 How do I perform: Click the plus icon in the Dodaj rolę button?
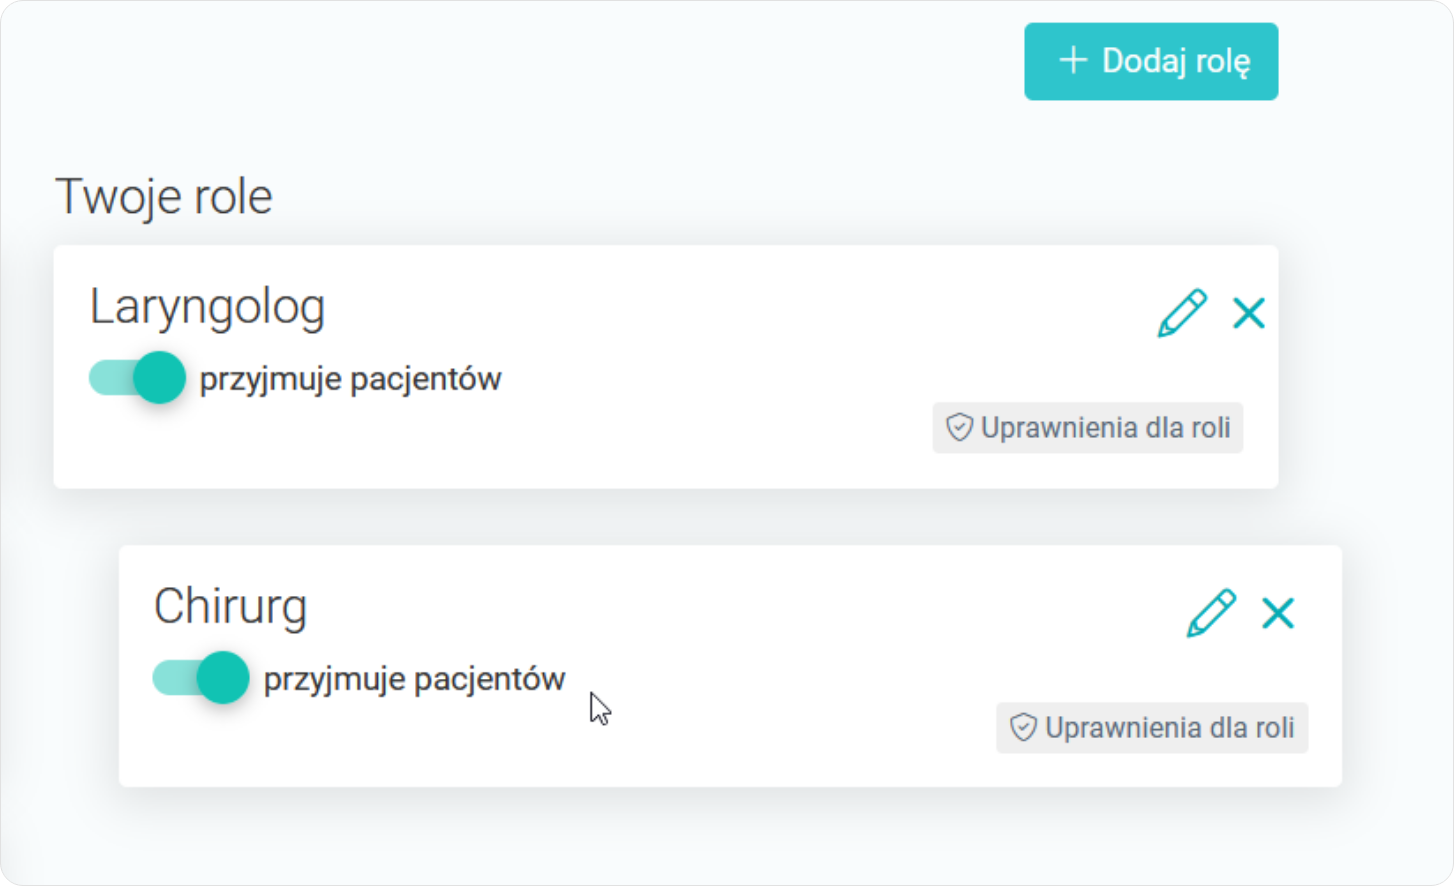[x=1073, y=61]
